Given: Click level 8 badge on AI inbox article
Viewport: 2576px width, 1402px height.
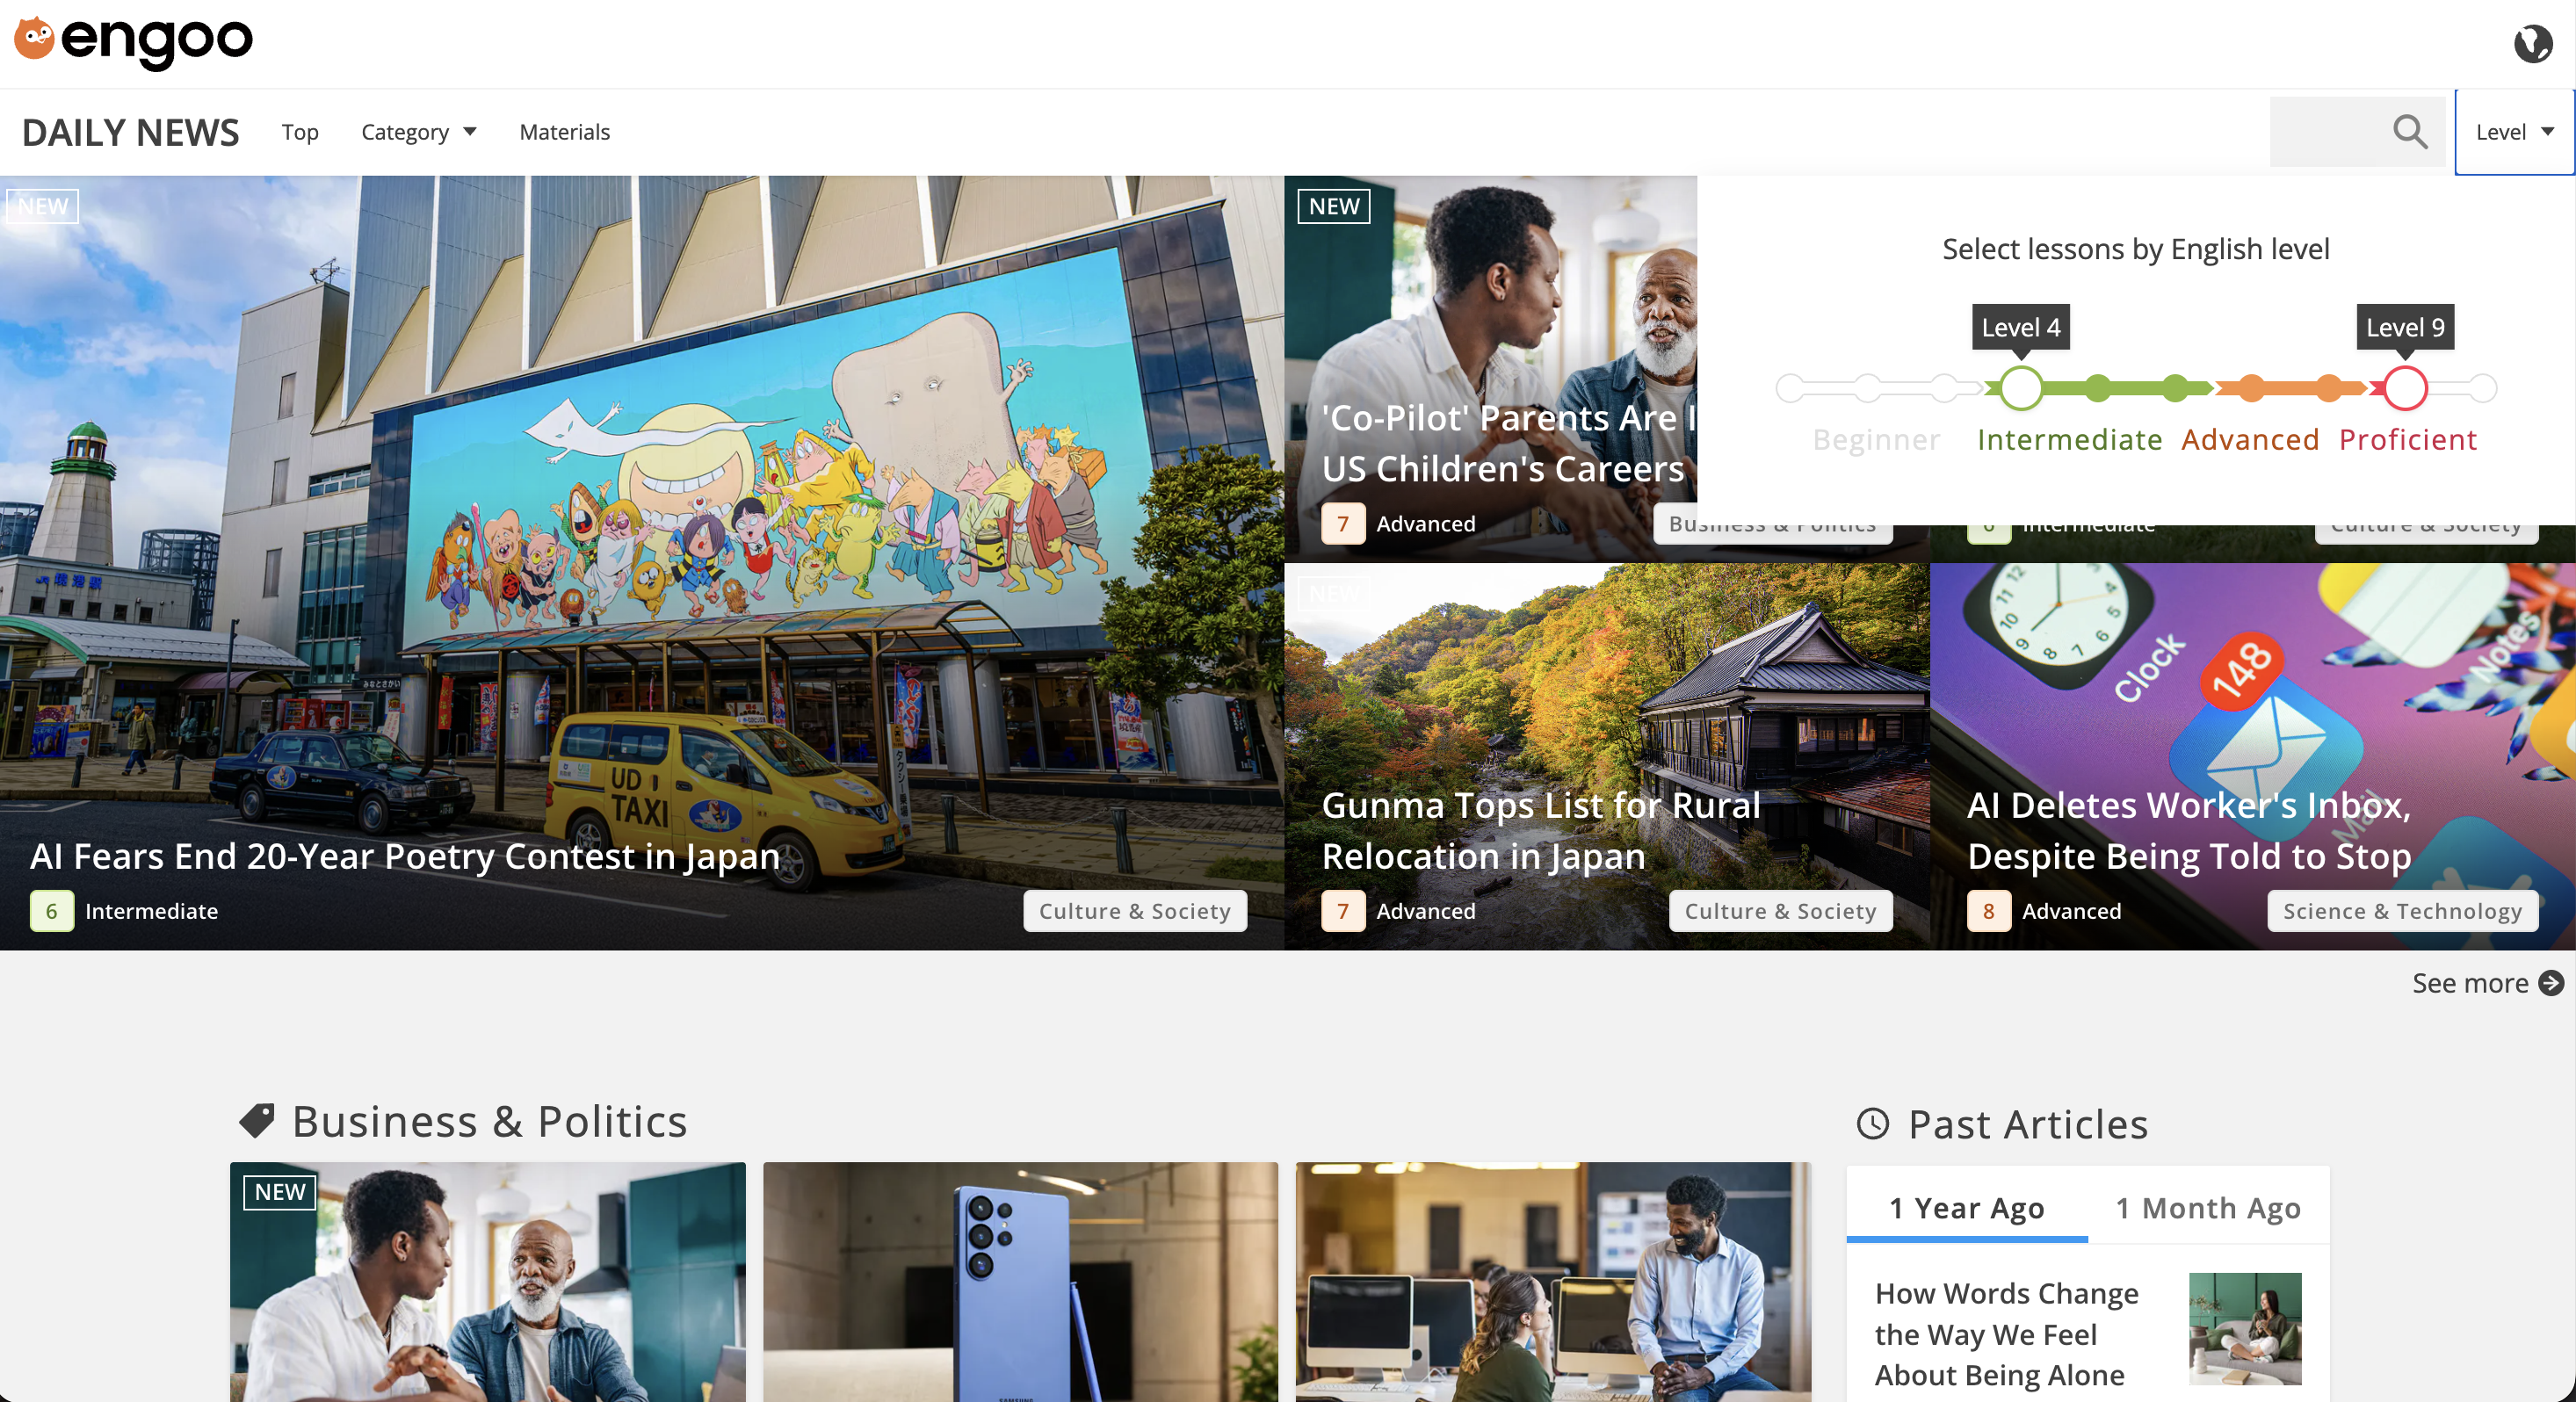Looking at the screenshot, I should tap(1988, 911).
